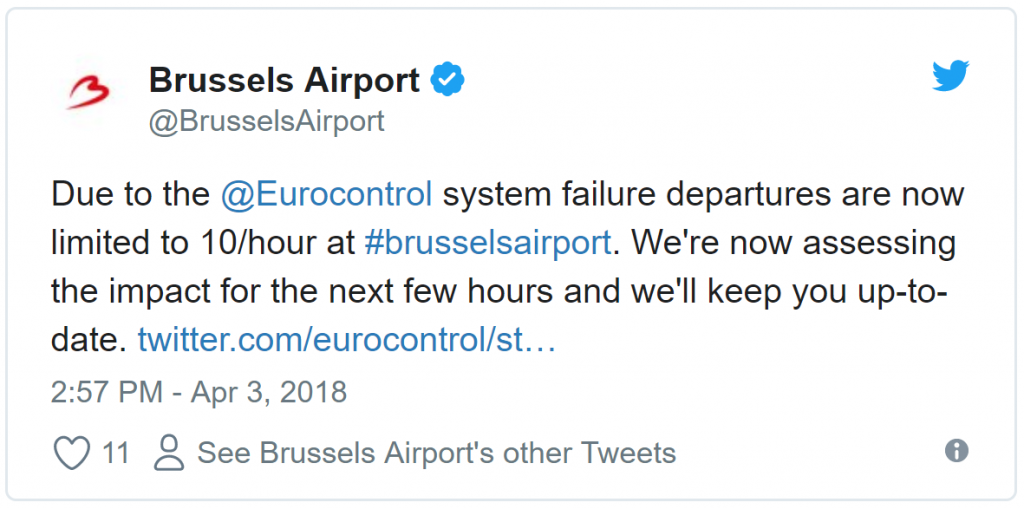See Brussels Airport's other Tweets
The width and height of the screenshot is (1024, 509).
436,453
